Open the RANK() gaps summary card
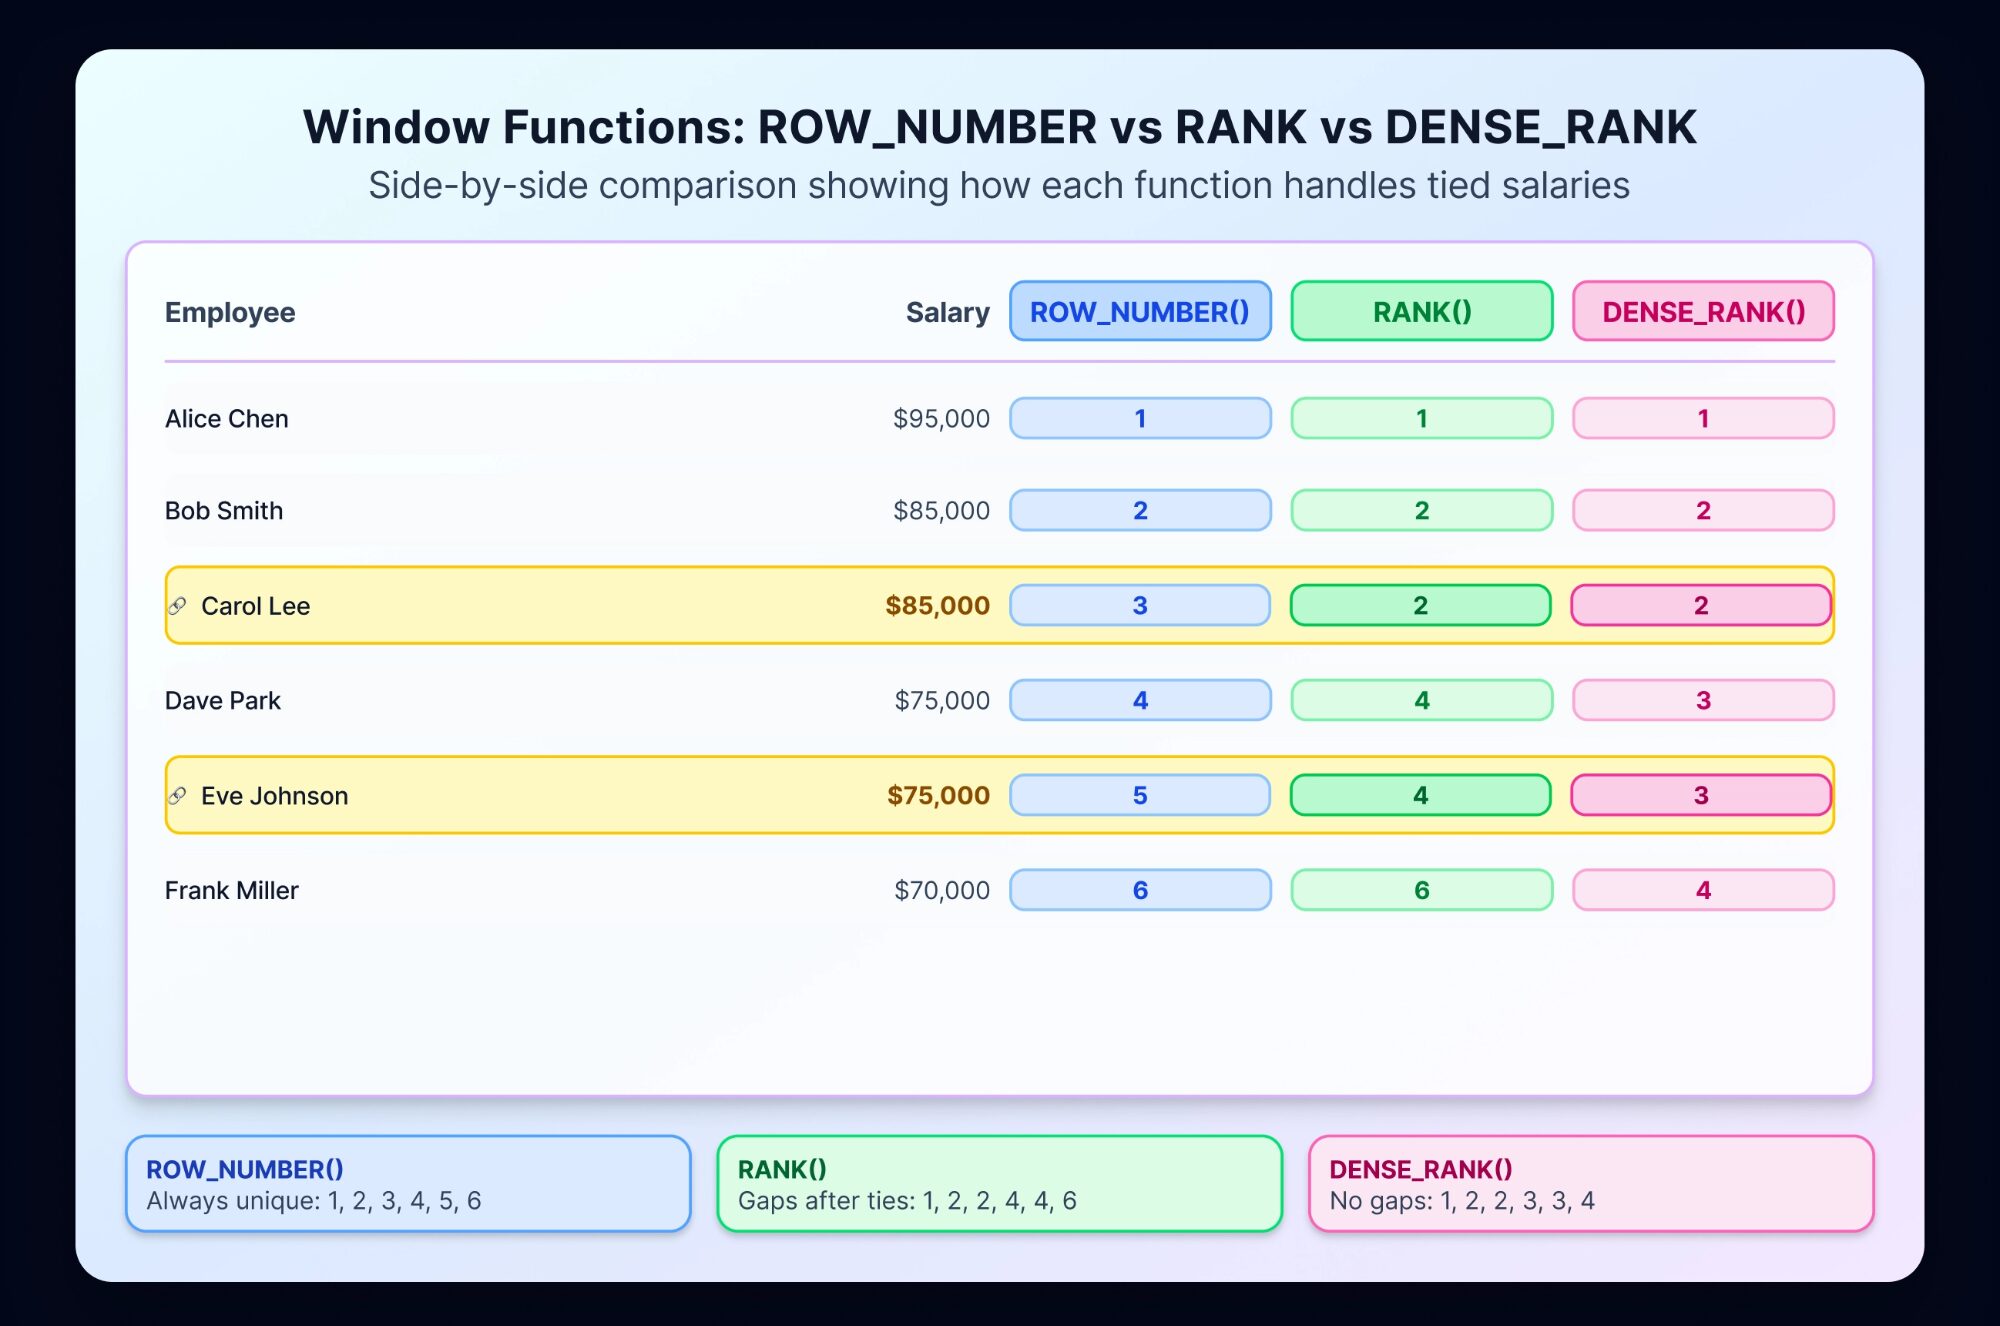Viewport: 2000px width, 1326px height. [999, 1184]
